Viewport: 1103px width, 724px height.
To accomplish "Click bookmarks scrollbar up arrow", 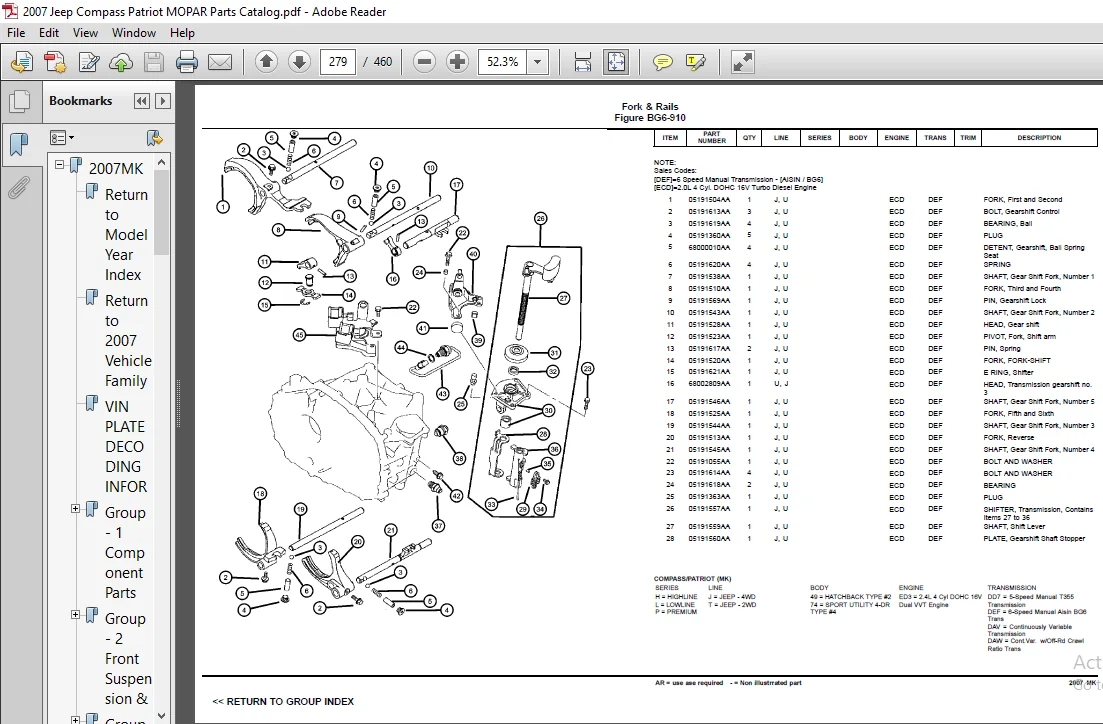I will (162, 163).
